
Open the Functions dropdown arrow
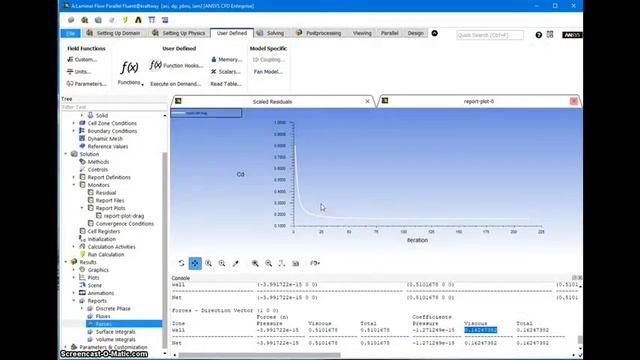142,84
